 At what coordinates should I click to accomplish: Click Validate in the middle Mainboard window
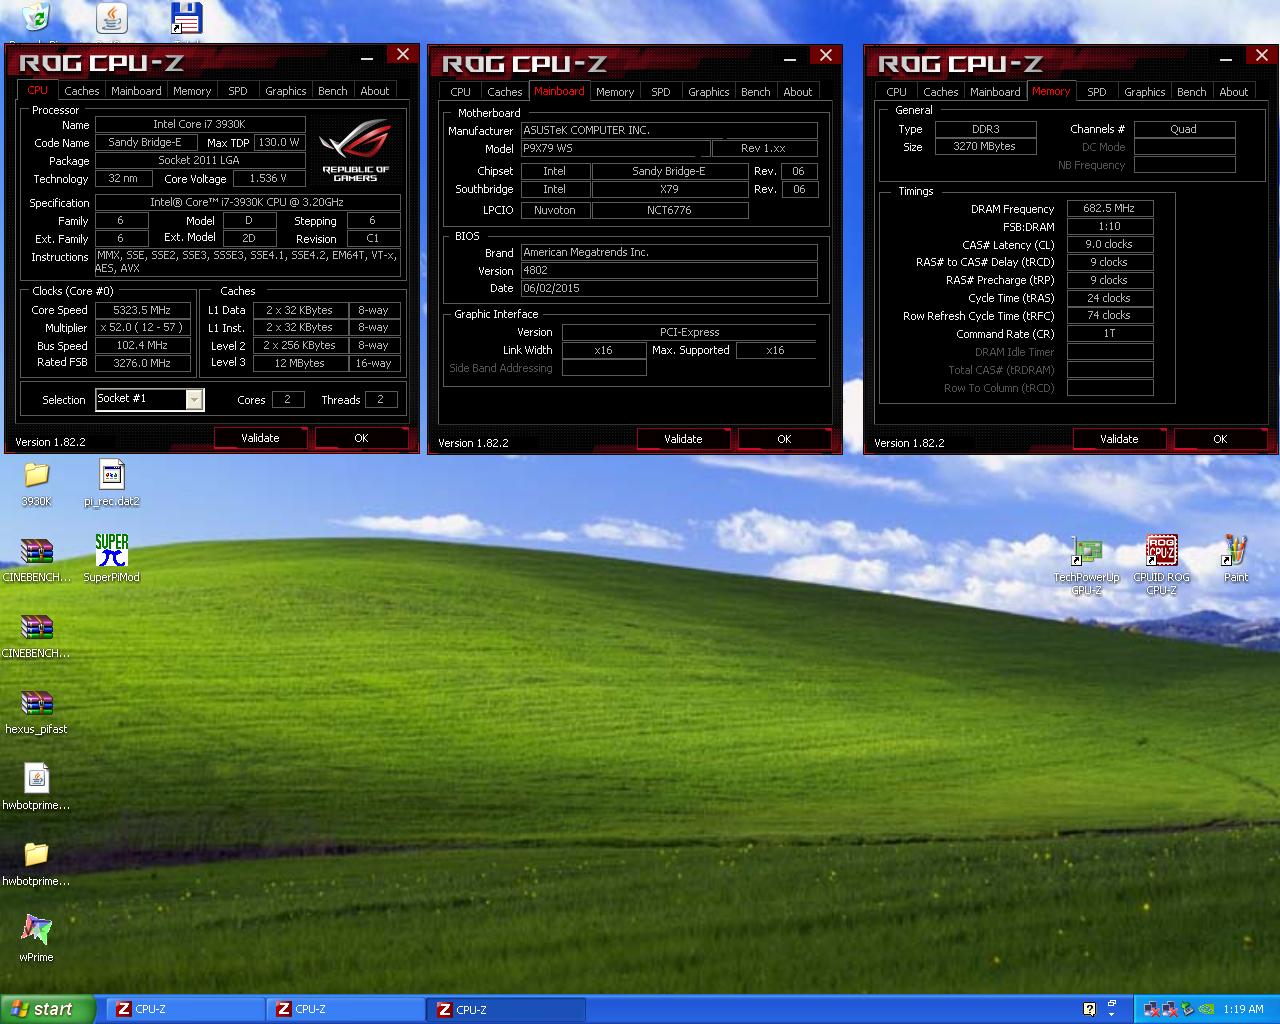point(683,439)
